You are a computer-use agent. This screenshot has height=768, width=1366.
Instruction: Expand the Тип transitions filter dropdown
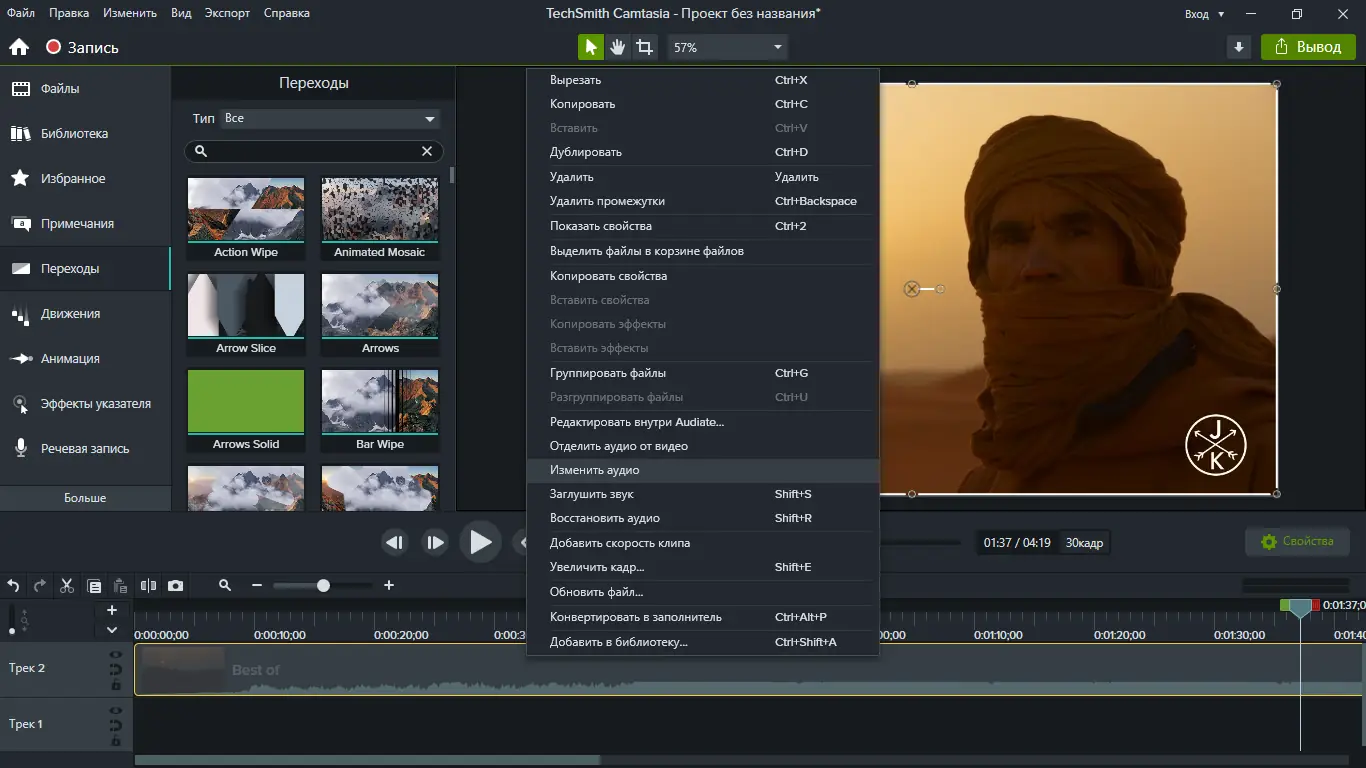(330, 118)
